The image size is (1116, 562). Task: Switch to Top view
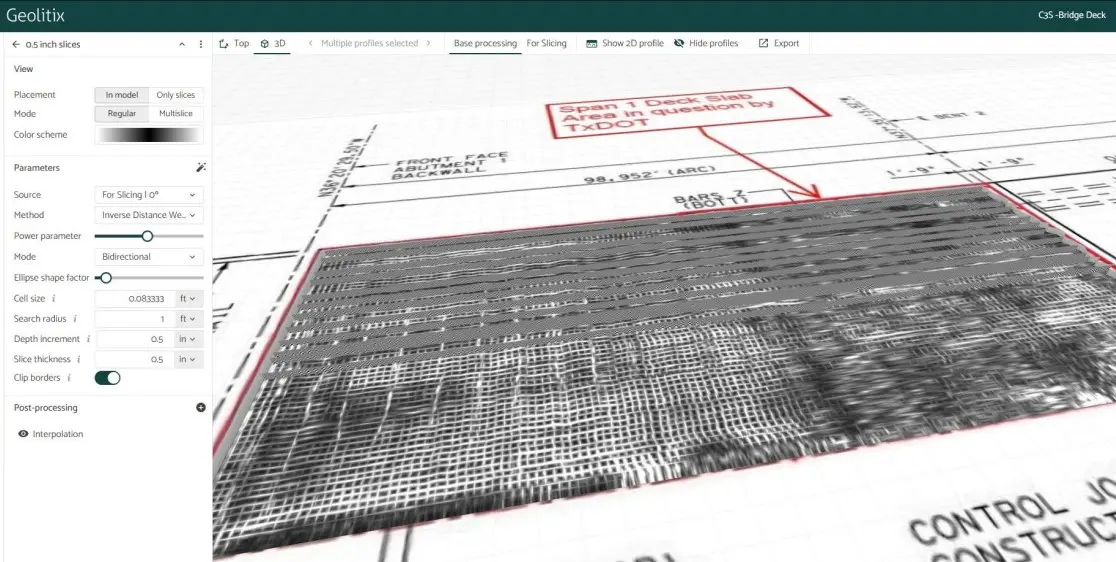tap(234, 43)
